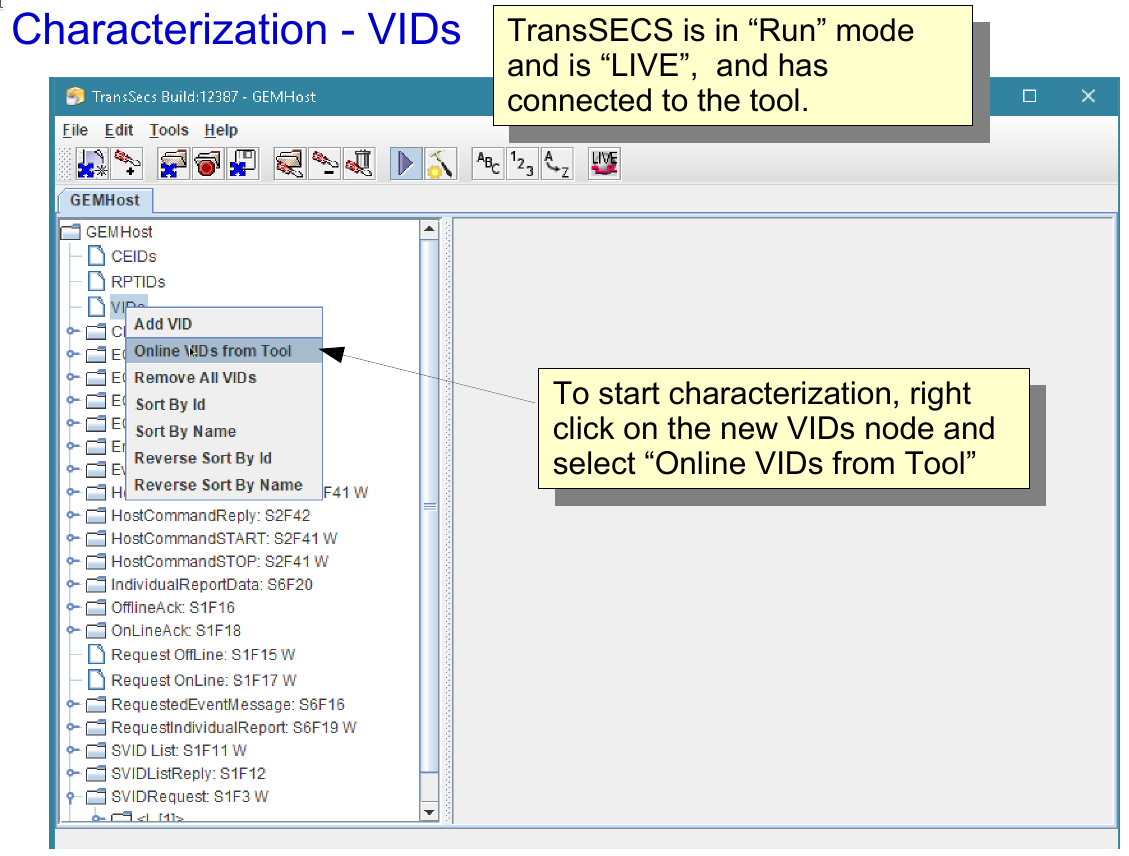
Task: Click the trash can delete icon
Action: tap(358, 163)
